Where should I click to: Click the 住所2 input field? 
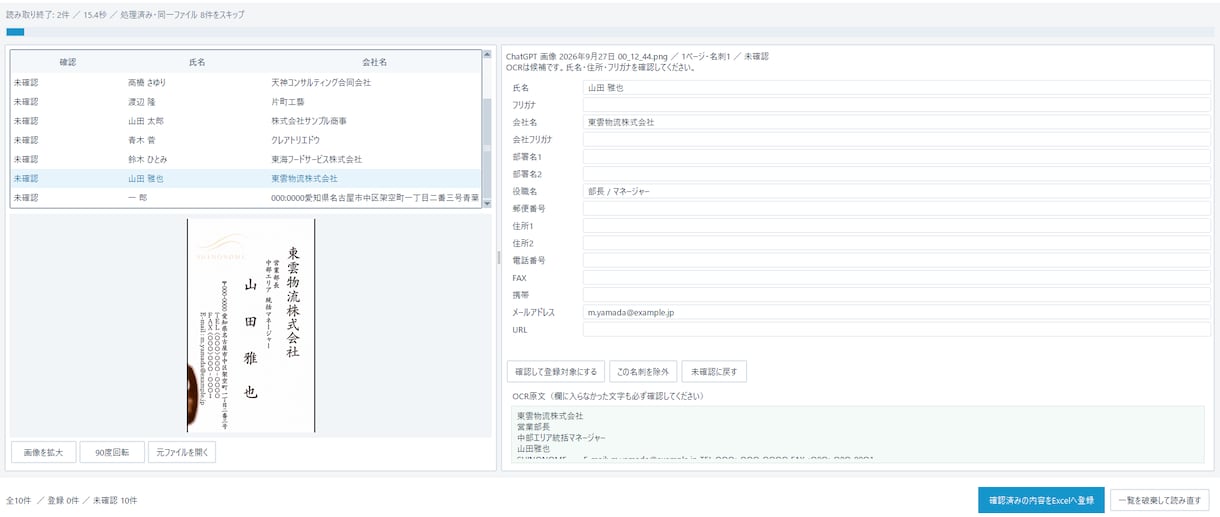coord(896,243)
